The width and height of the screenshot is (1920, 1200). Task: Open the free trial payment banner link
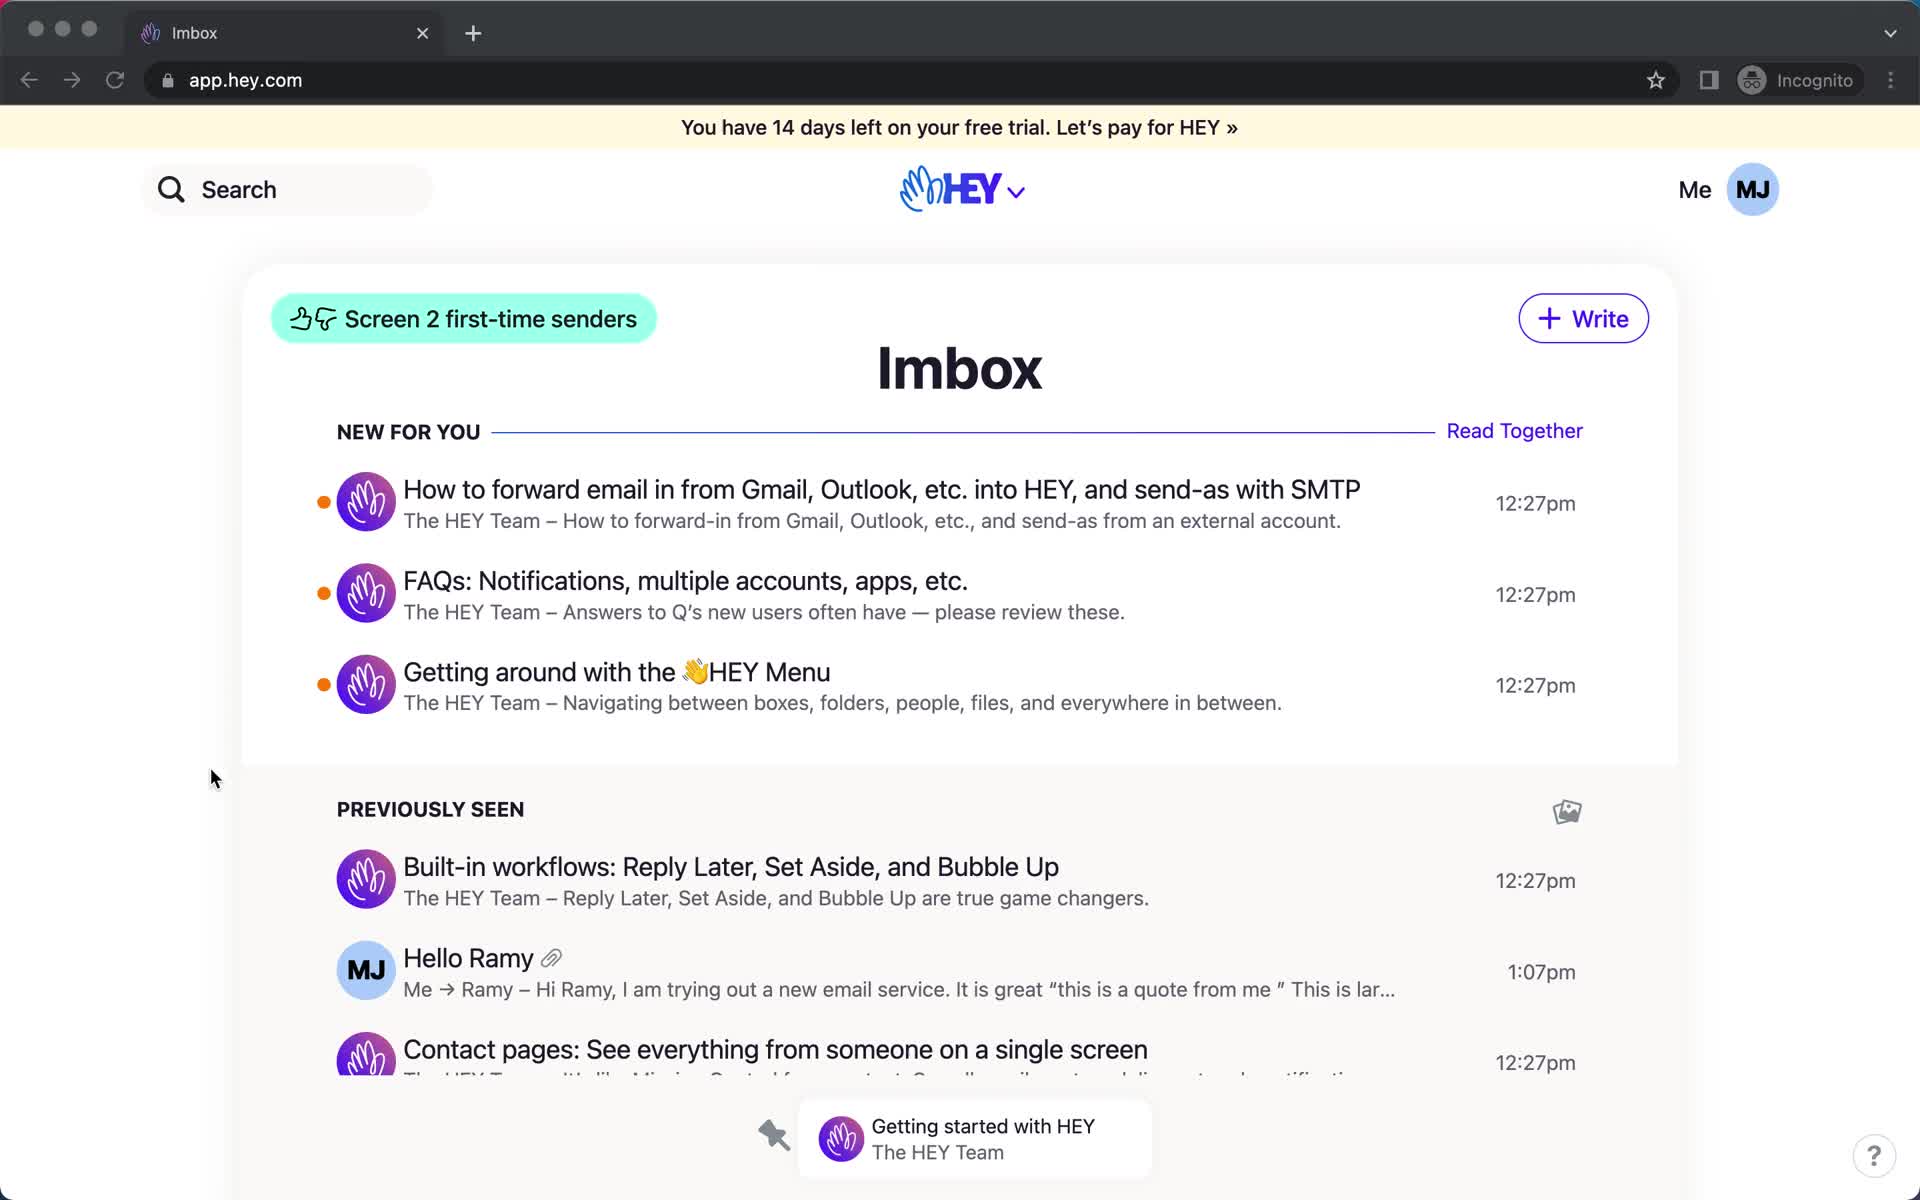(959, 127)
